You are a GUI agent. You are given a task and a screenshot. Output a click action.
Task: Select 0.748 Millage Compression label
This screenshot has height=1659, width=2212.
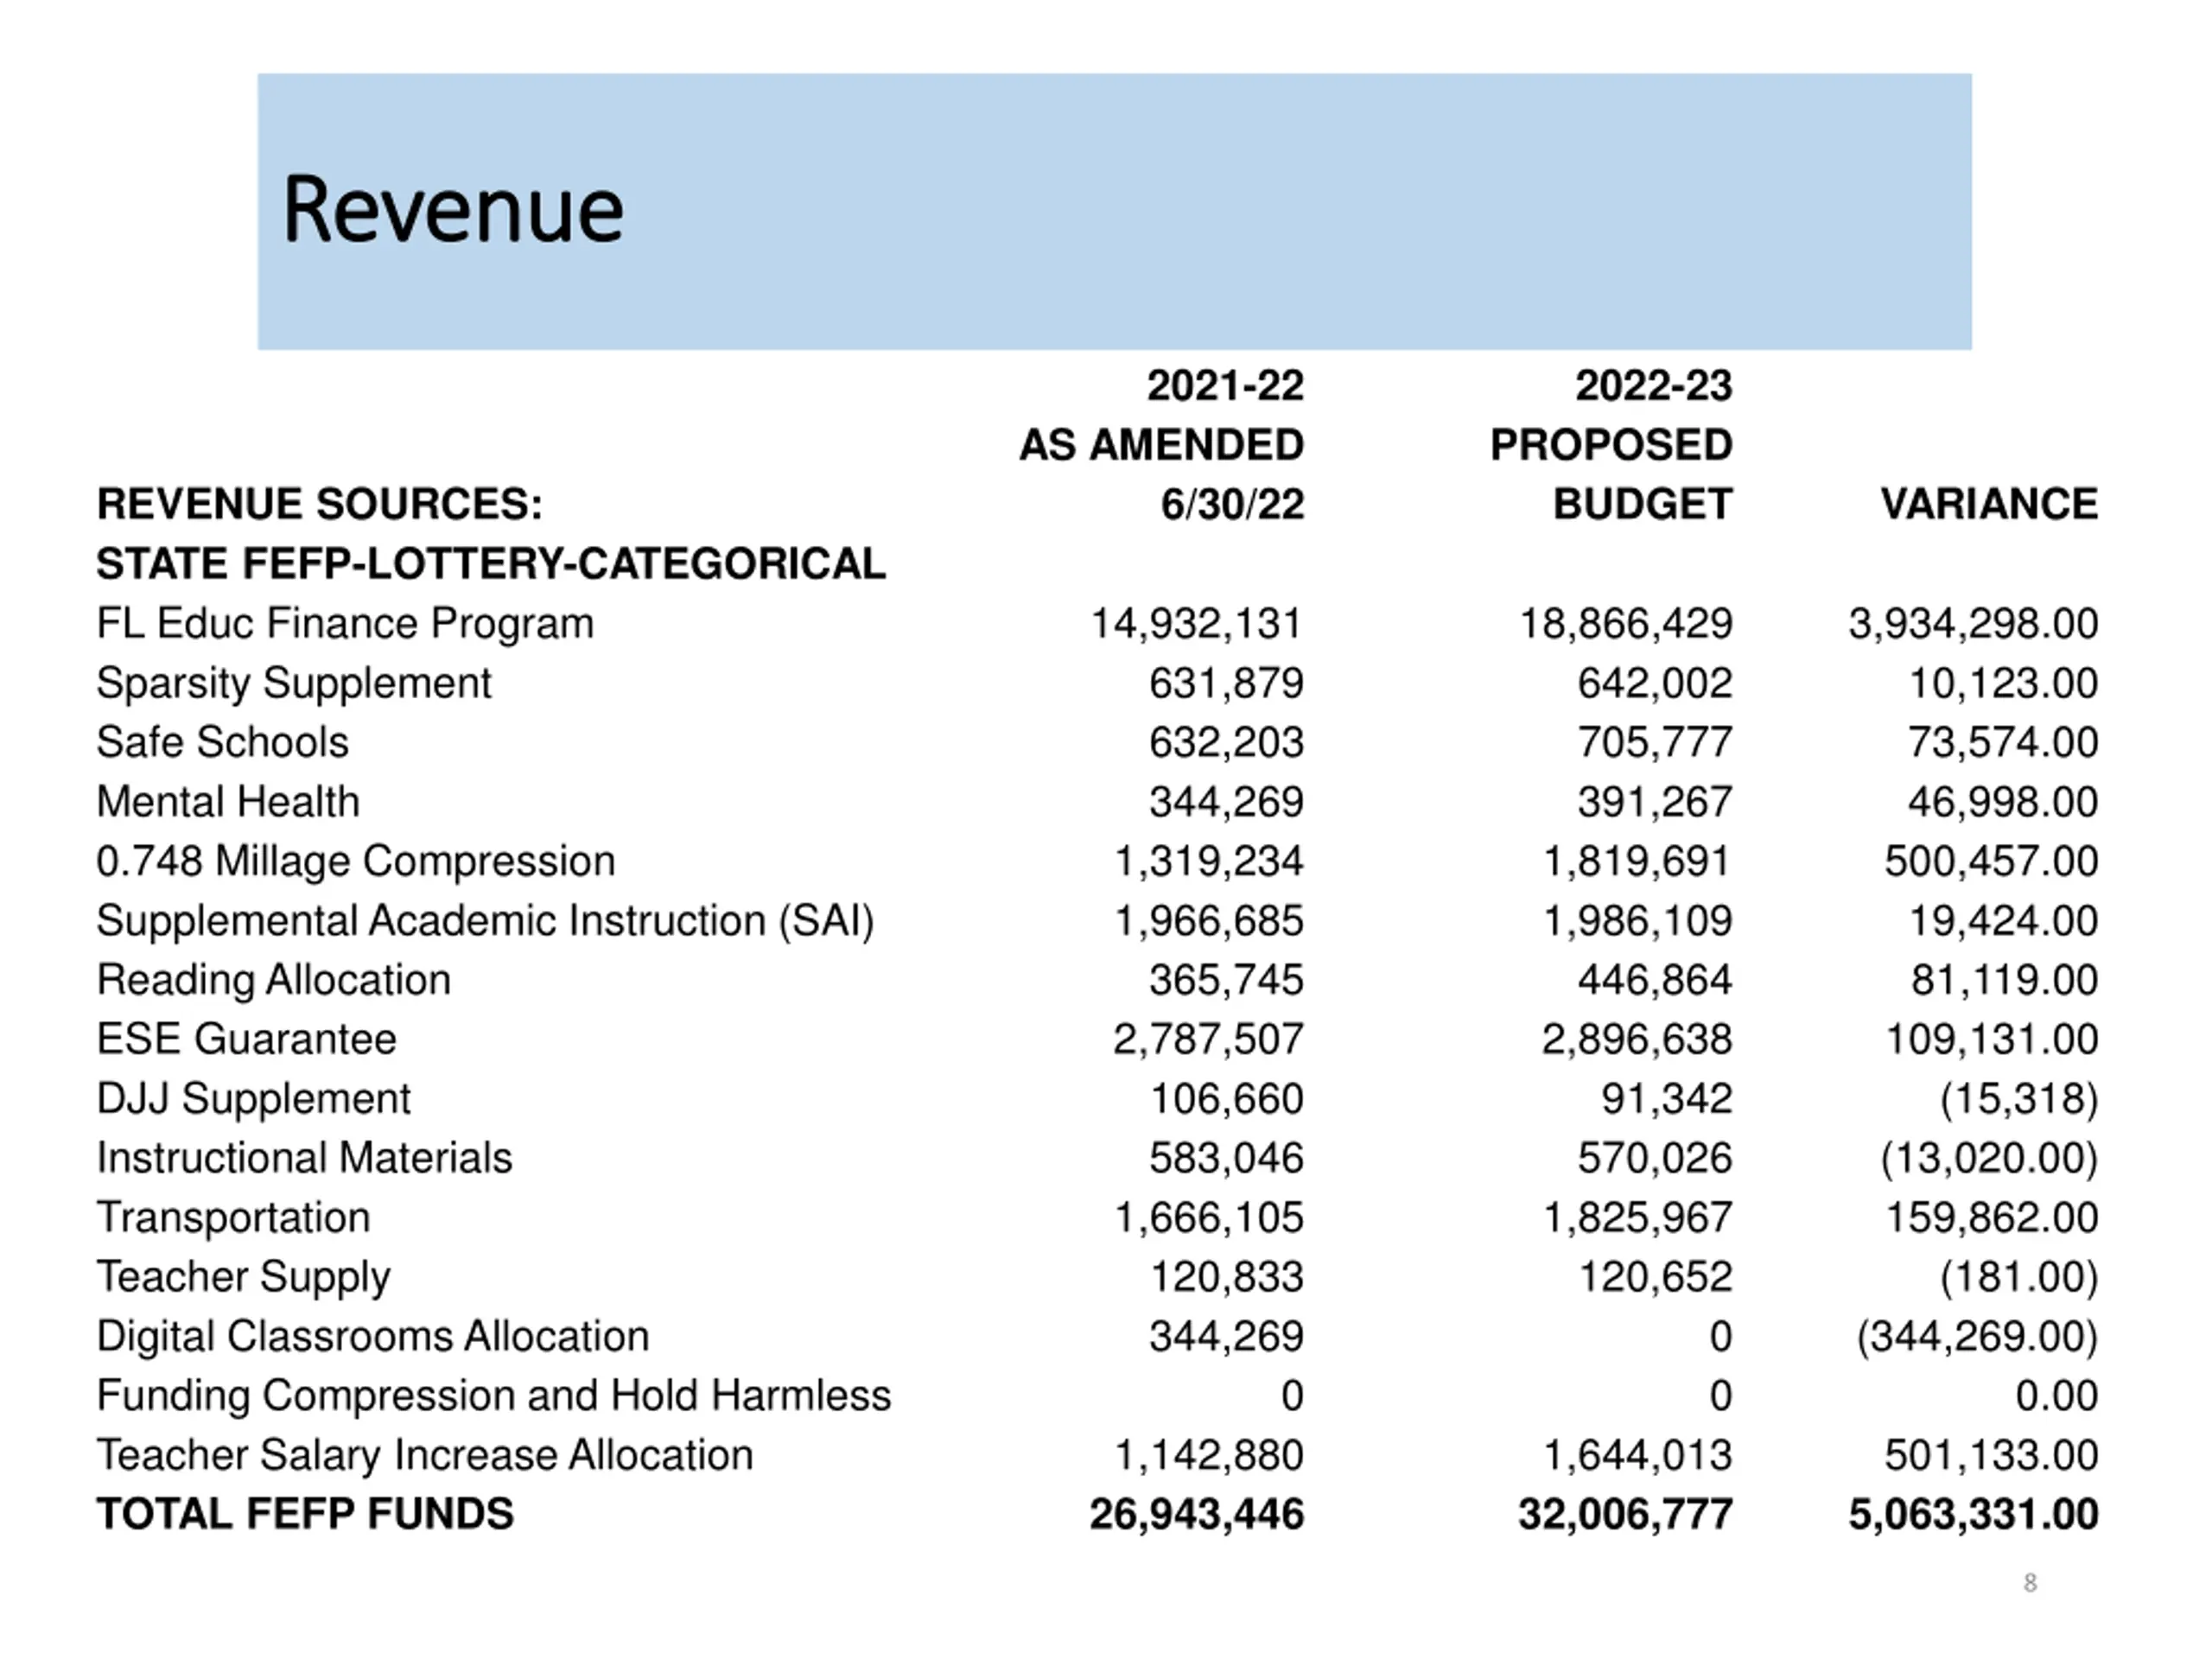356,862
